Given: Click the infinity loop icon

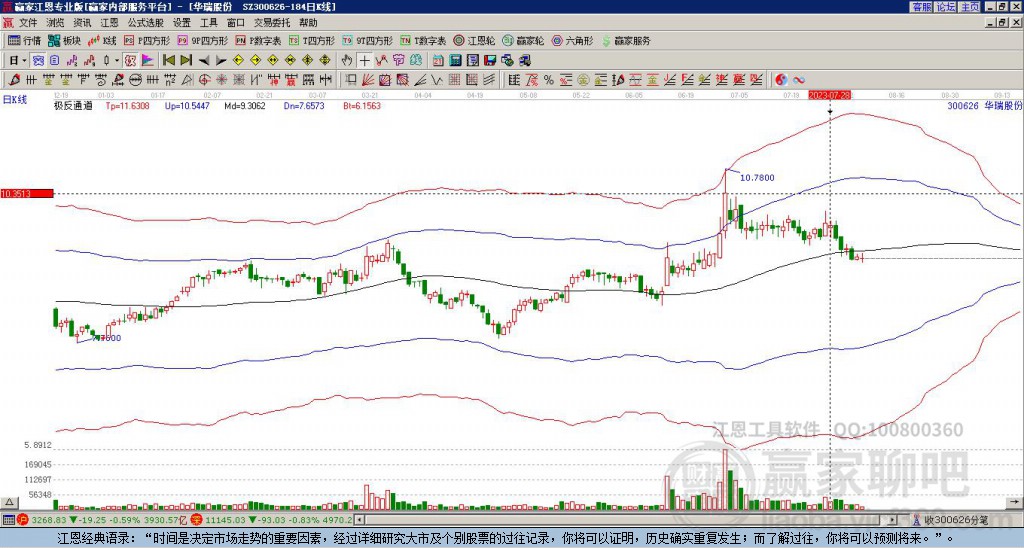Looking at the screenshot, I should pyautogui.click(x=798, y=80).
